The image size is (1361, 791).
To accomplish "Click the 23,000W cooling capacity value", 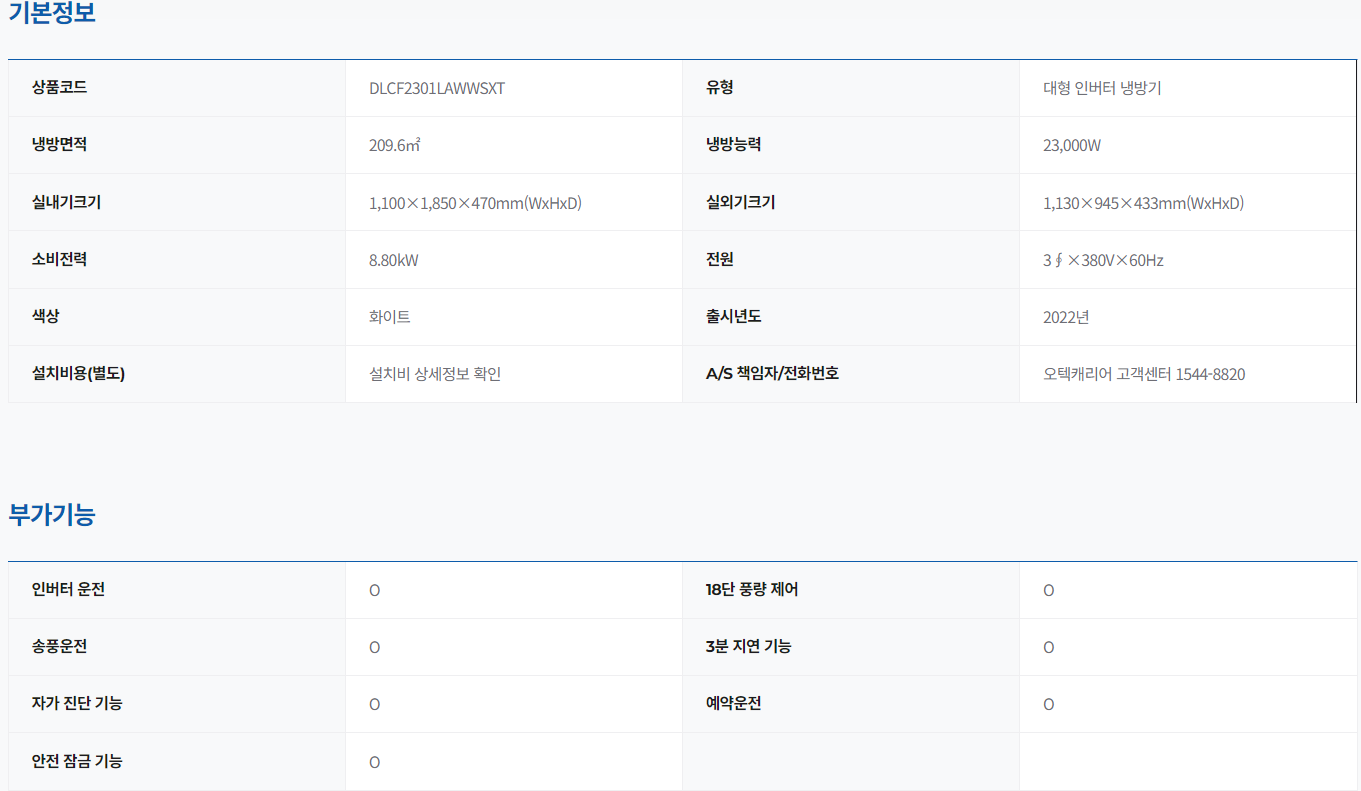I will 1072,145.
